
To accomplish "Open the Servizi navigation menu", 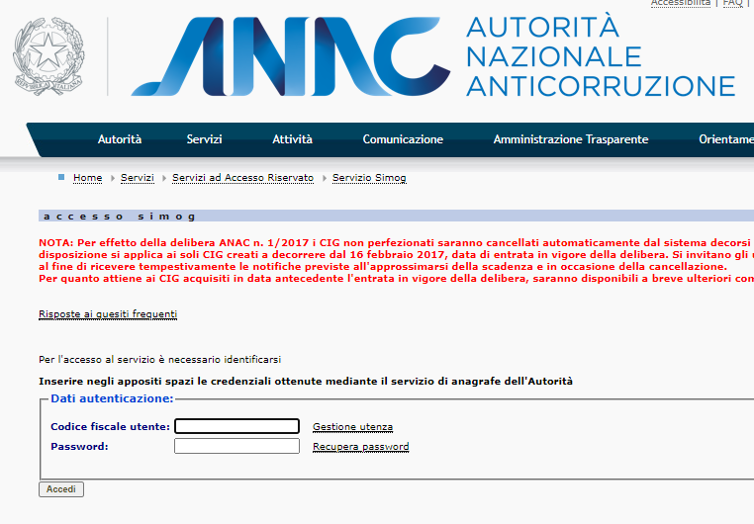I will 204,140.
